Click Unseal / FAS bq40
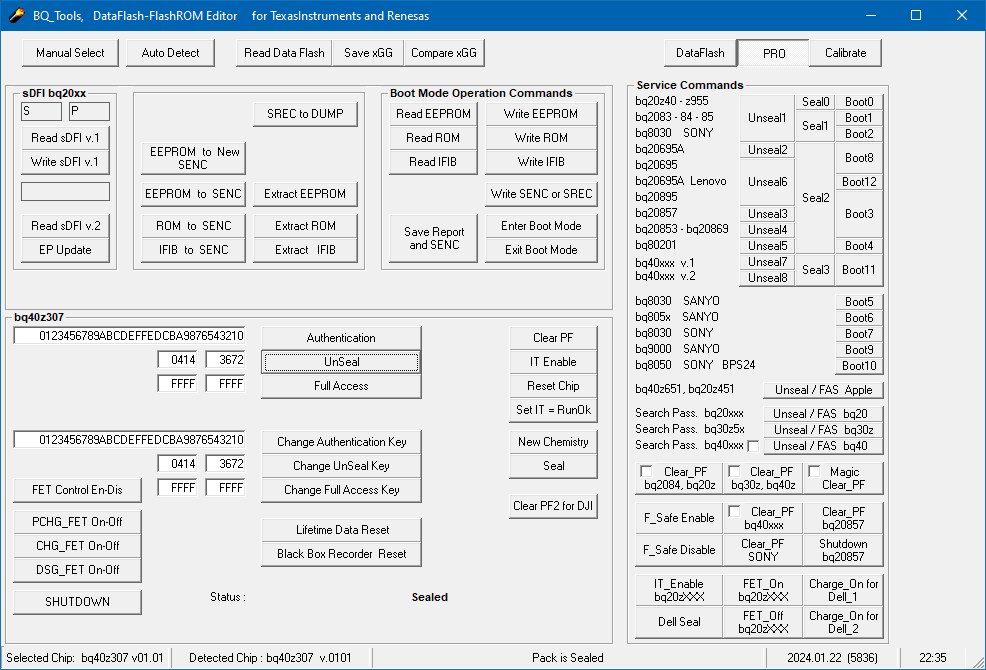Viewport: 986px width, 670px height. click(823, 446)
